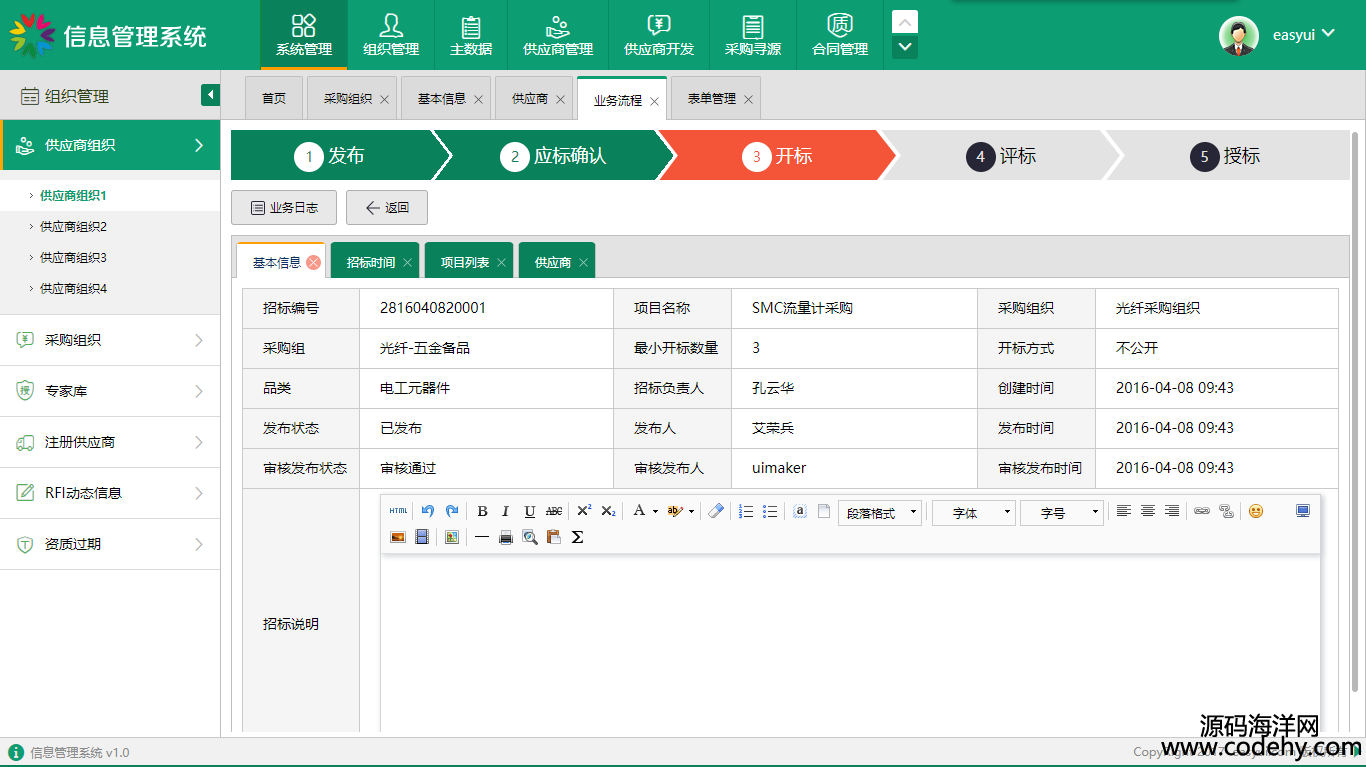Open the 供应商管理 module
1366x767 pixels.
tap(558, 35)
